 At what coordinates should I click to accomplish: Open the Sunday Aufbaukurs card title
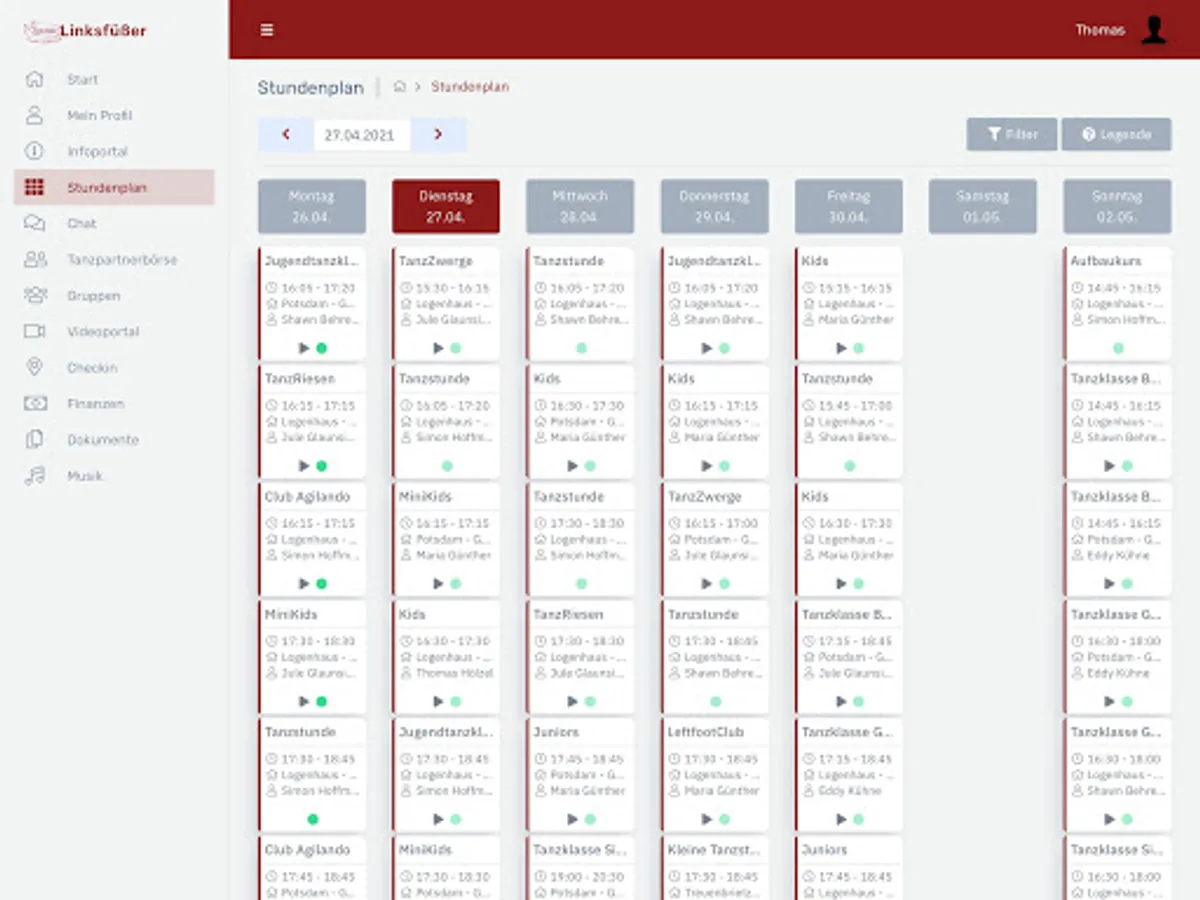pyautogui.click(x=1105, y=261)
